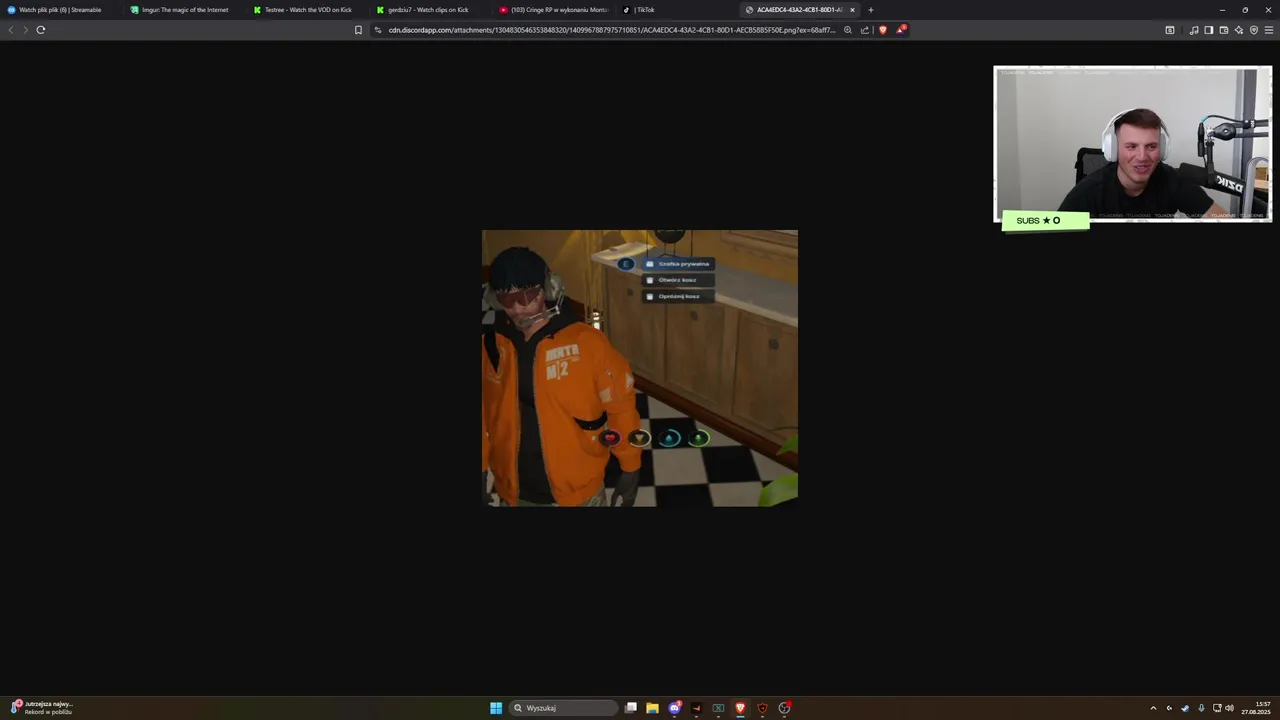
Task: Open Task View on the taskbar
Action: click(631, 708)
